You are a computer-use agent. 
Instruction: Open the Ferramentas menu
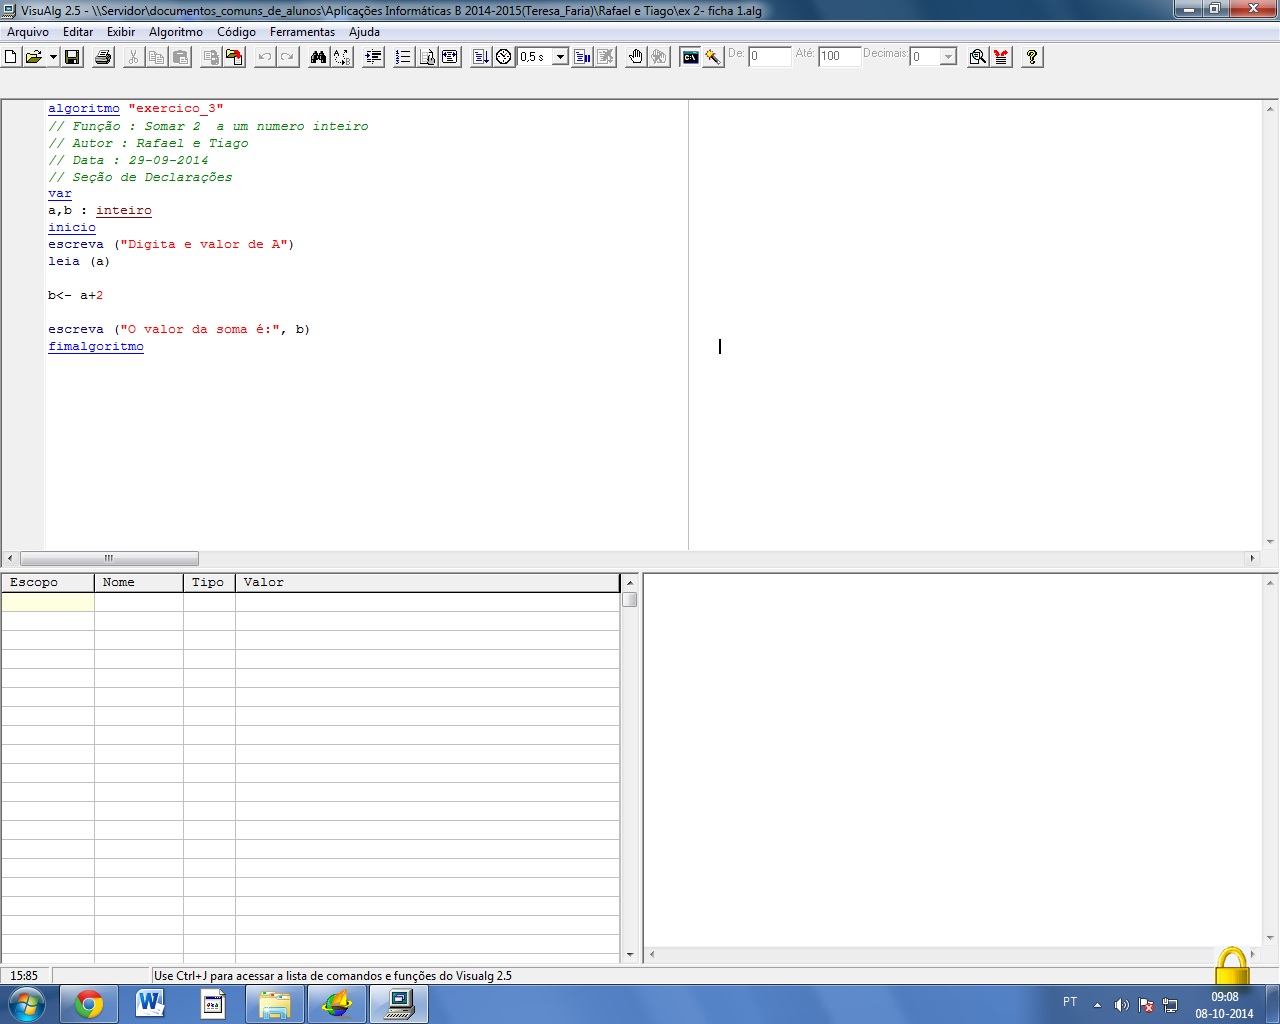coord(302,32)
